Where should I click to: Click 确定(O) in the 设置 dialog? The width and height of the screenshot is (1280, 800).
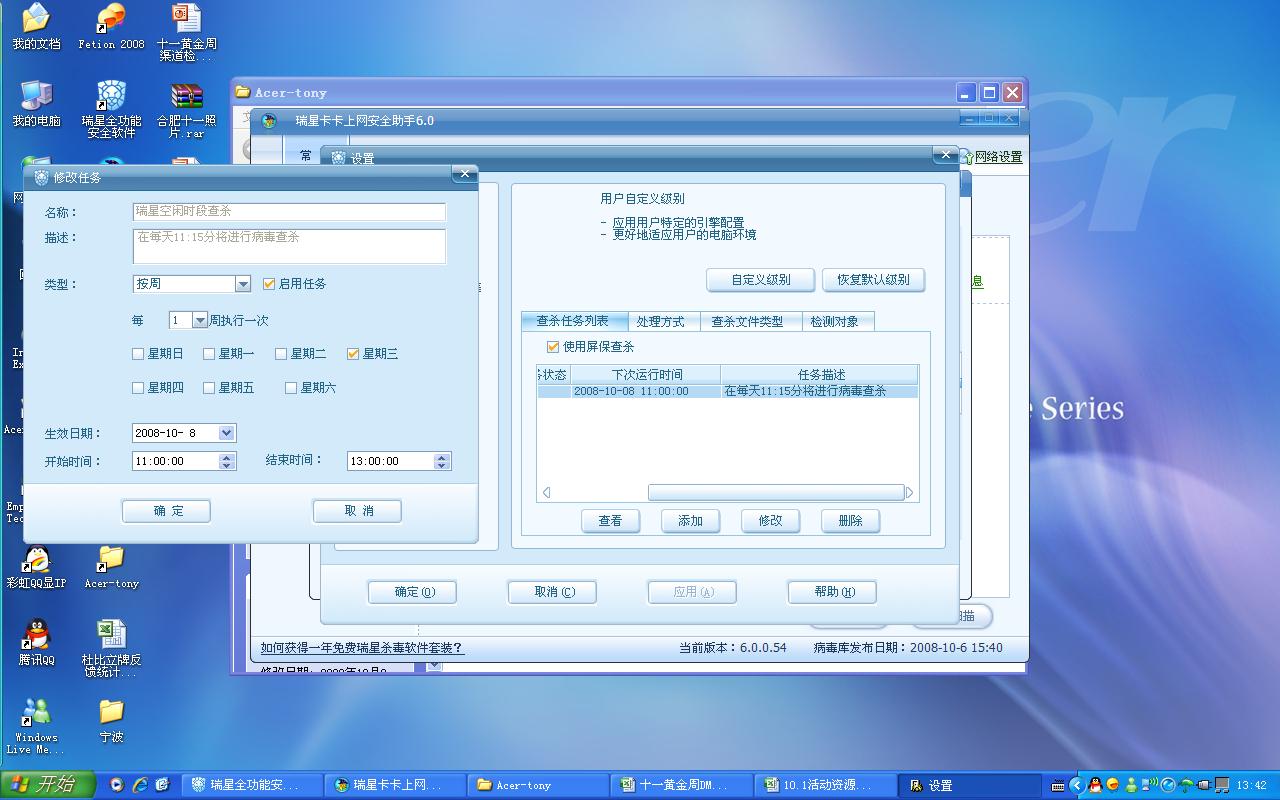(x=412, y=592)
